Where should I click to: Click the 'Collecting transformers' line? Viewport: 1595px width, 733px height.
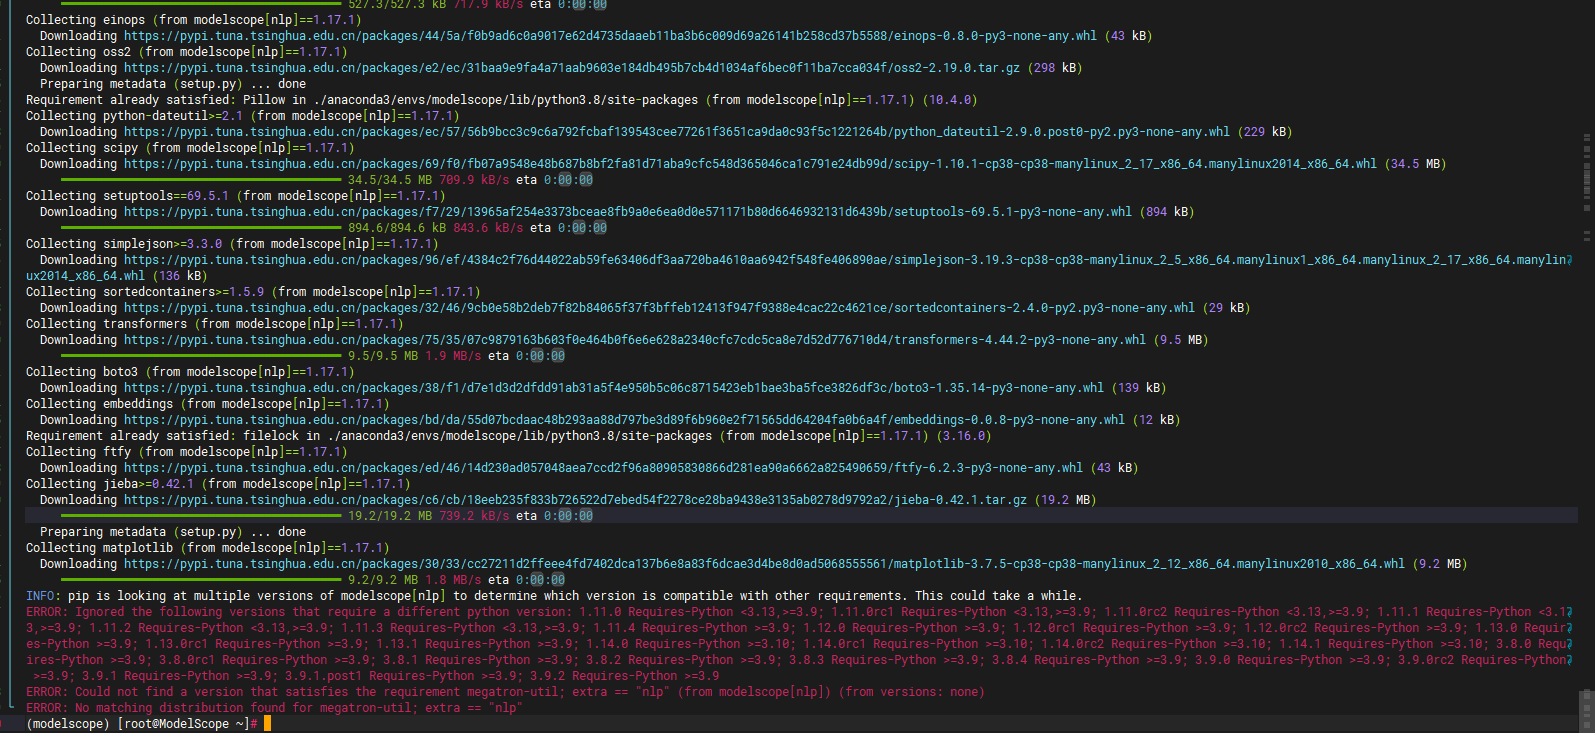[x=215, y=324]
